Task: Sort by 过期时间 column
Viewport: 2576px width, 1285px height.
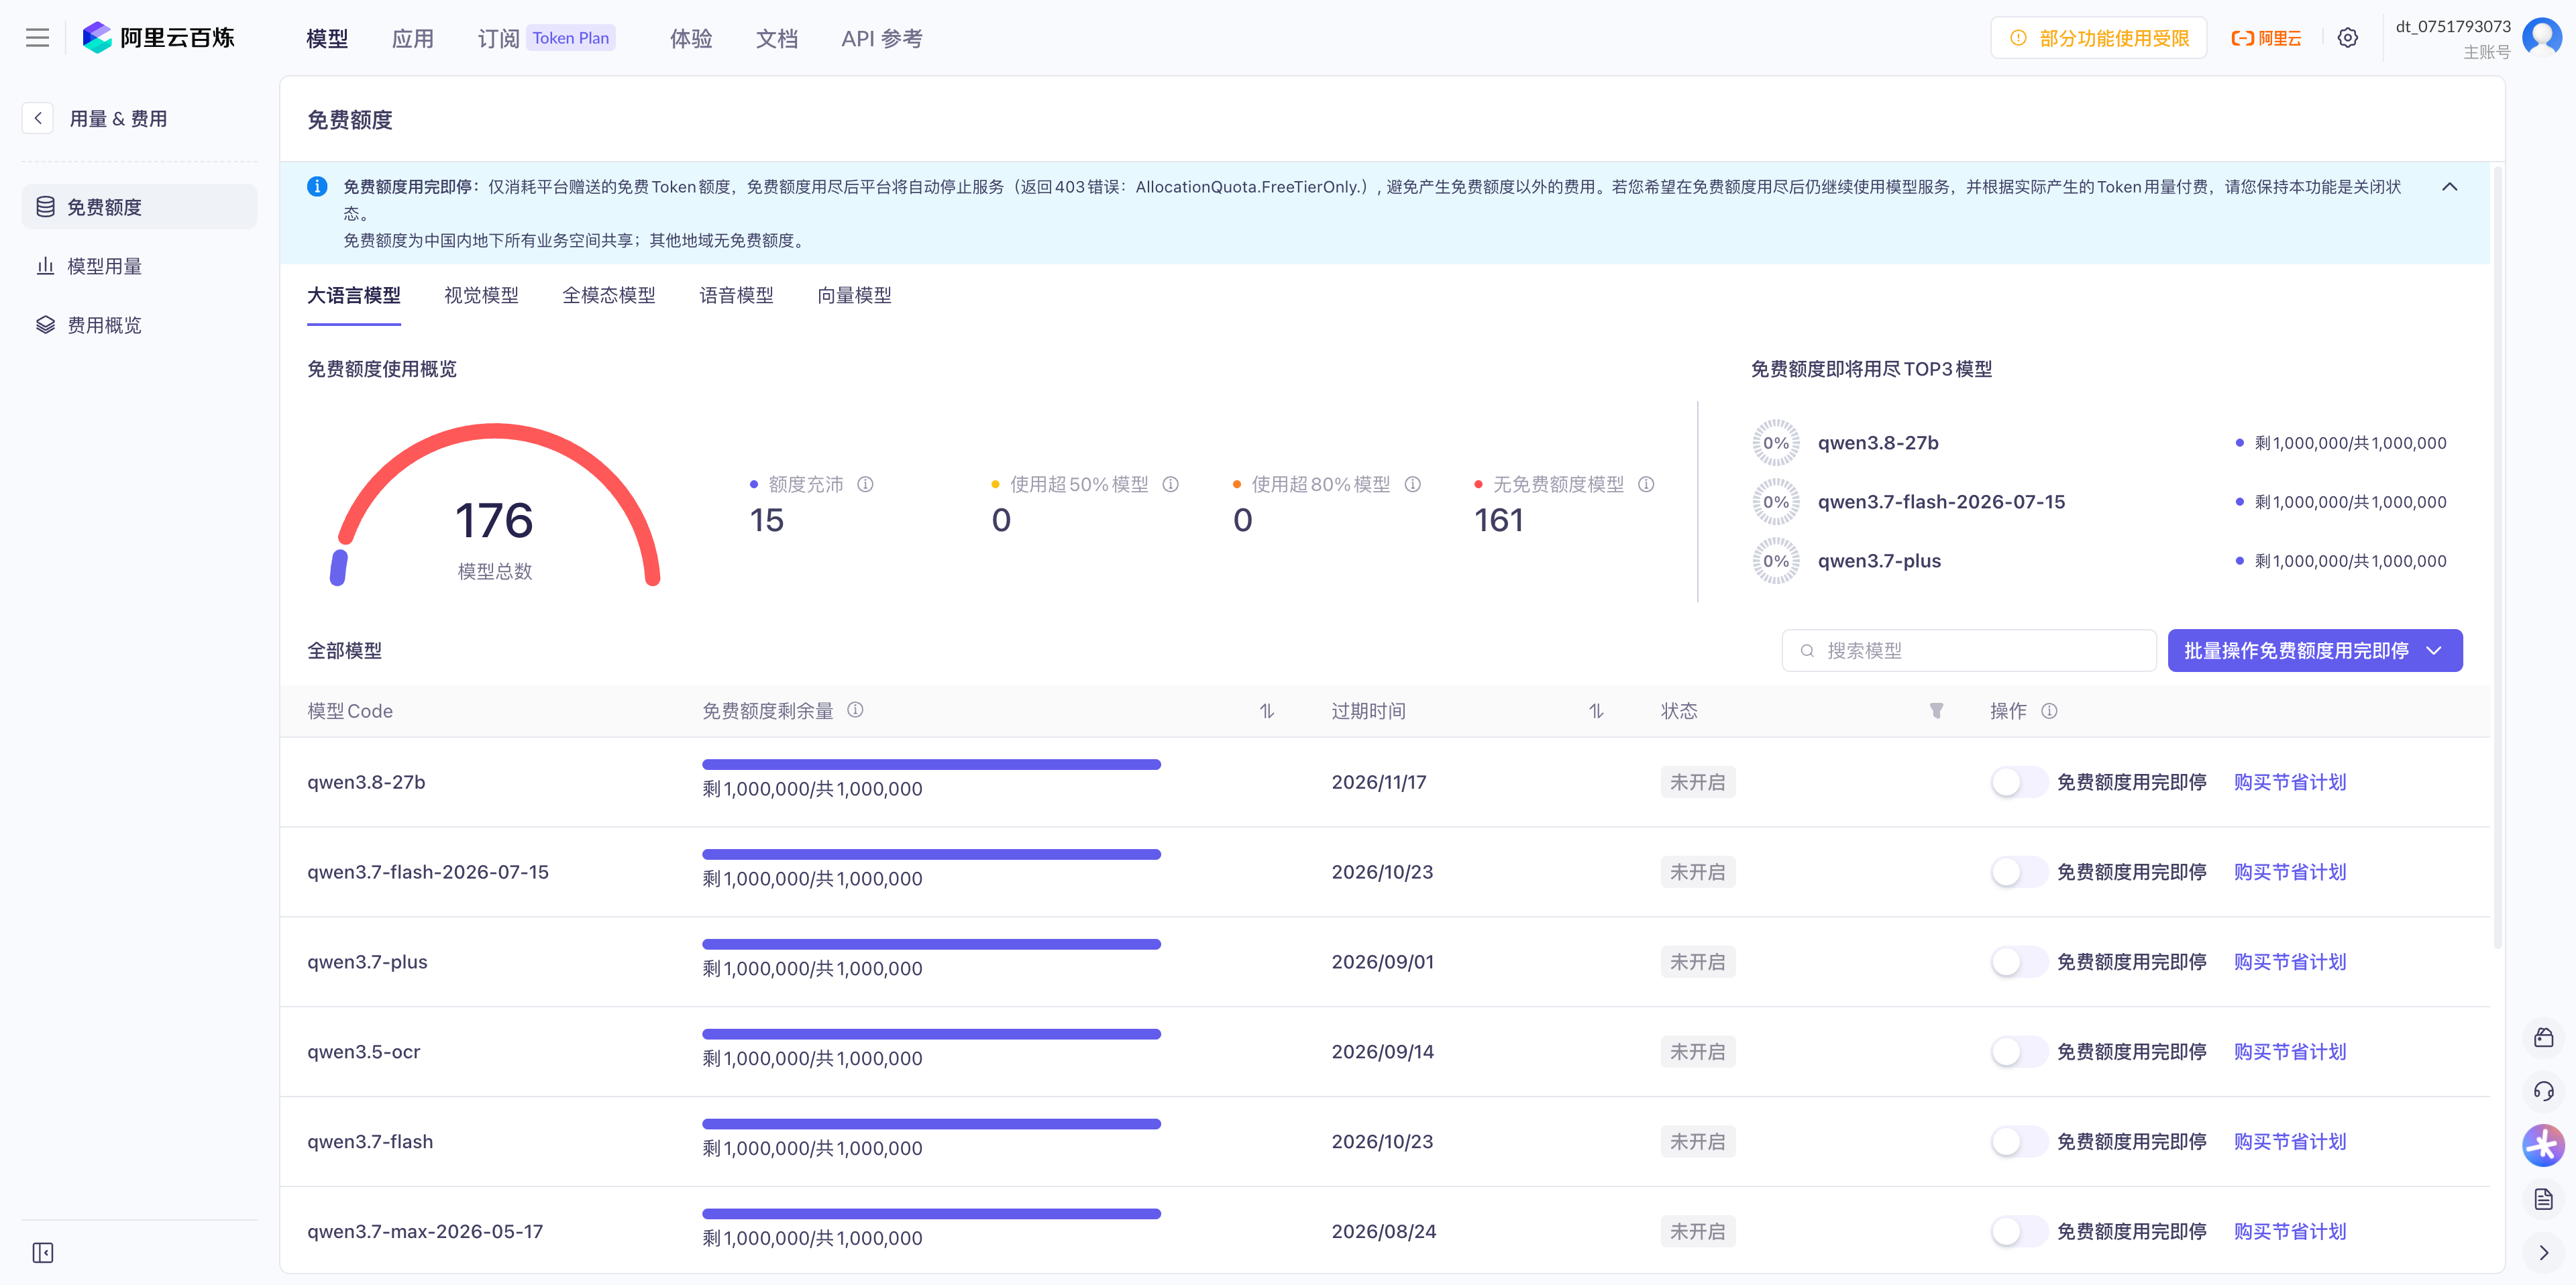Action: pyautogui.click(x=1596, y=711)
